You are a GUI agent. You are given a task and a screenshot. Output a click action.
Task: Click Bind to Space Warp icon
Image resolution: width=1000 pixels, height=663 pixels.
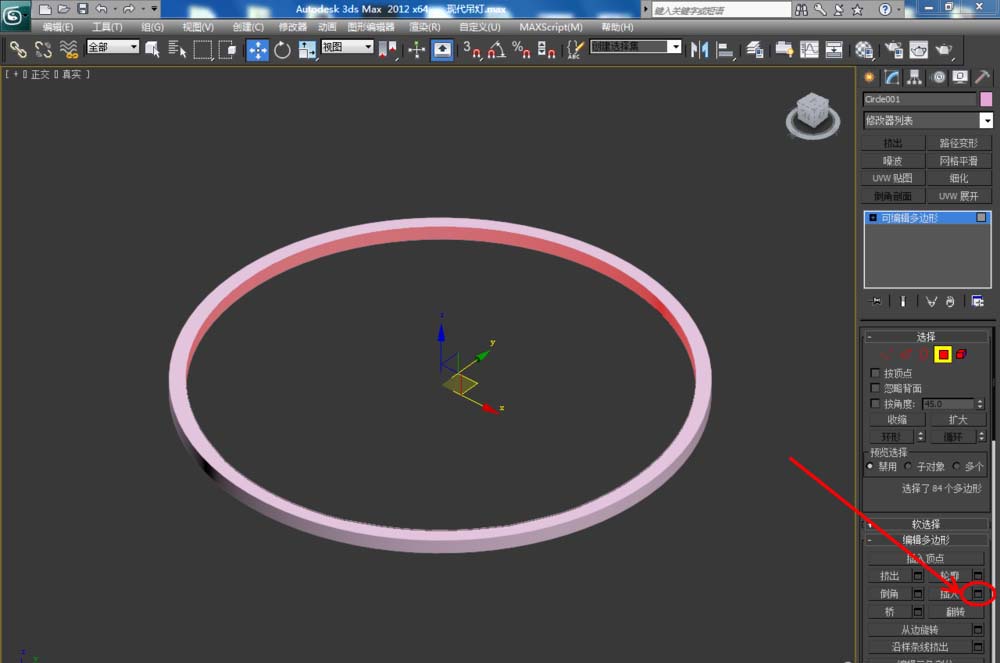[x=68, y=49]
